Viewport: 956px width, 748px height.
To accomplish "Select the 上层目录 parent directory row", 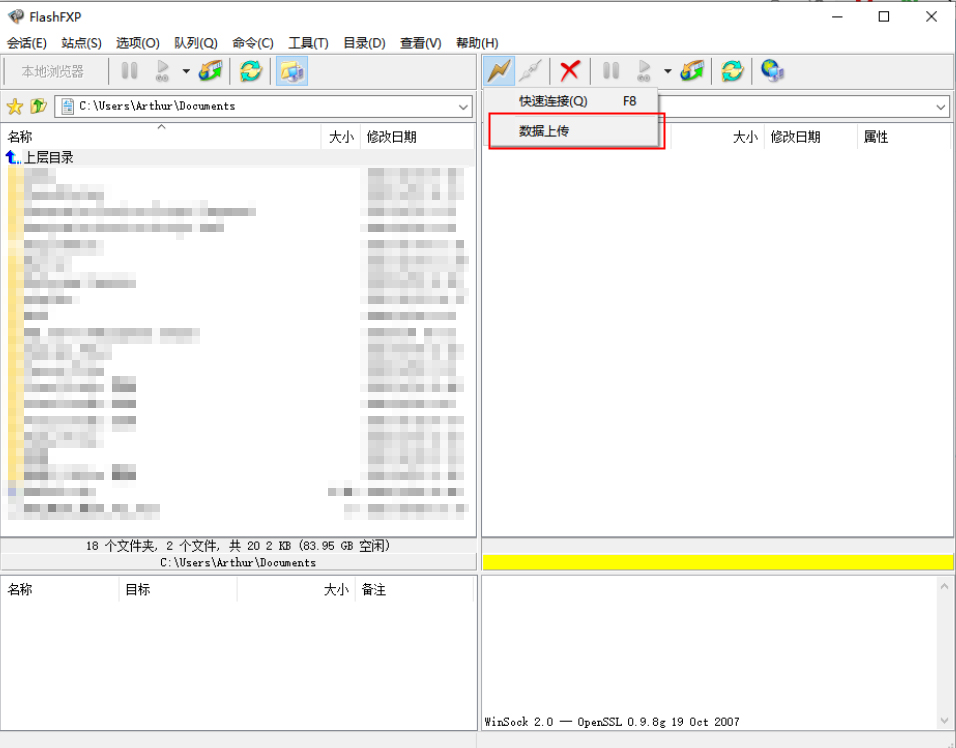I will click(x=239, y=157).
